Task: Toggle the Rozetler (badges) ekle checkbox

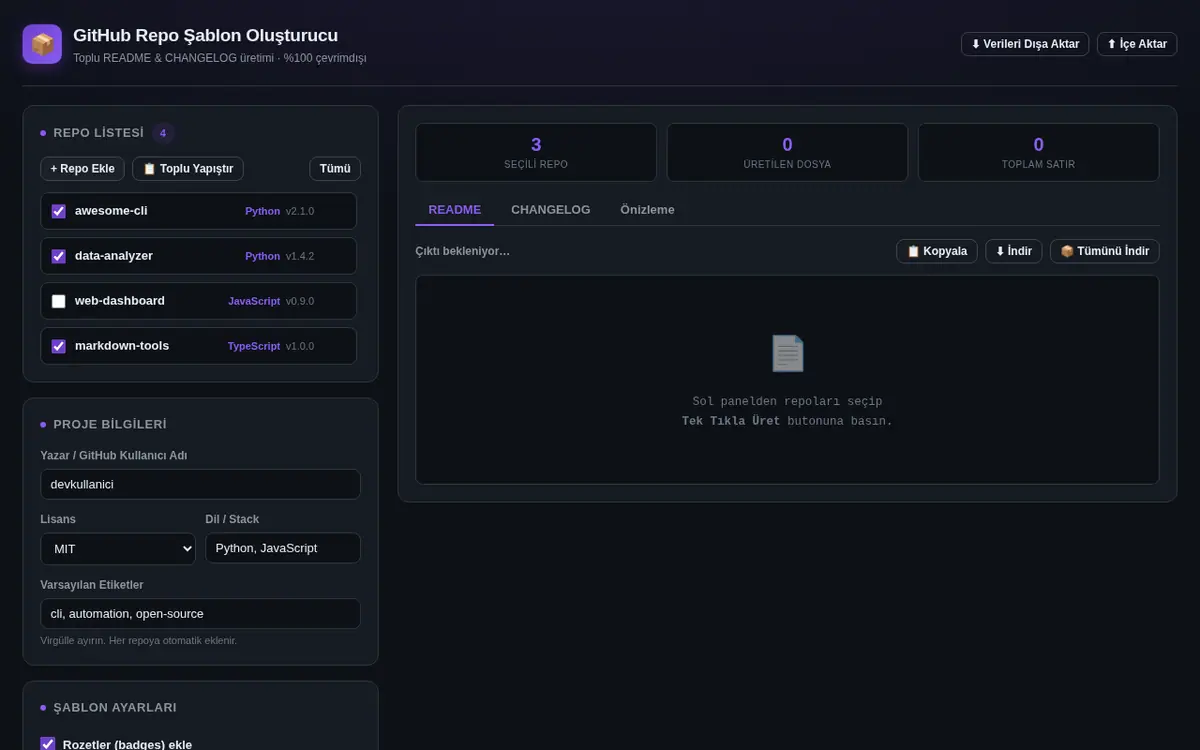Action: point(47,744)
